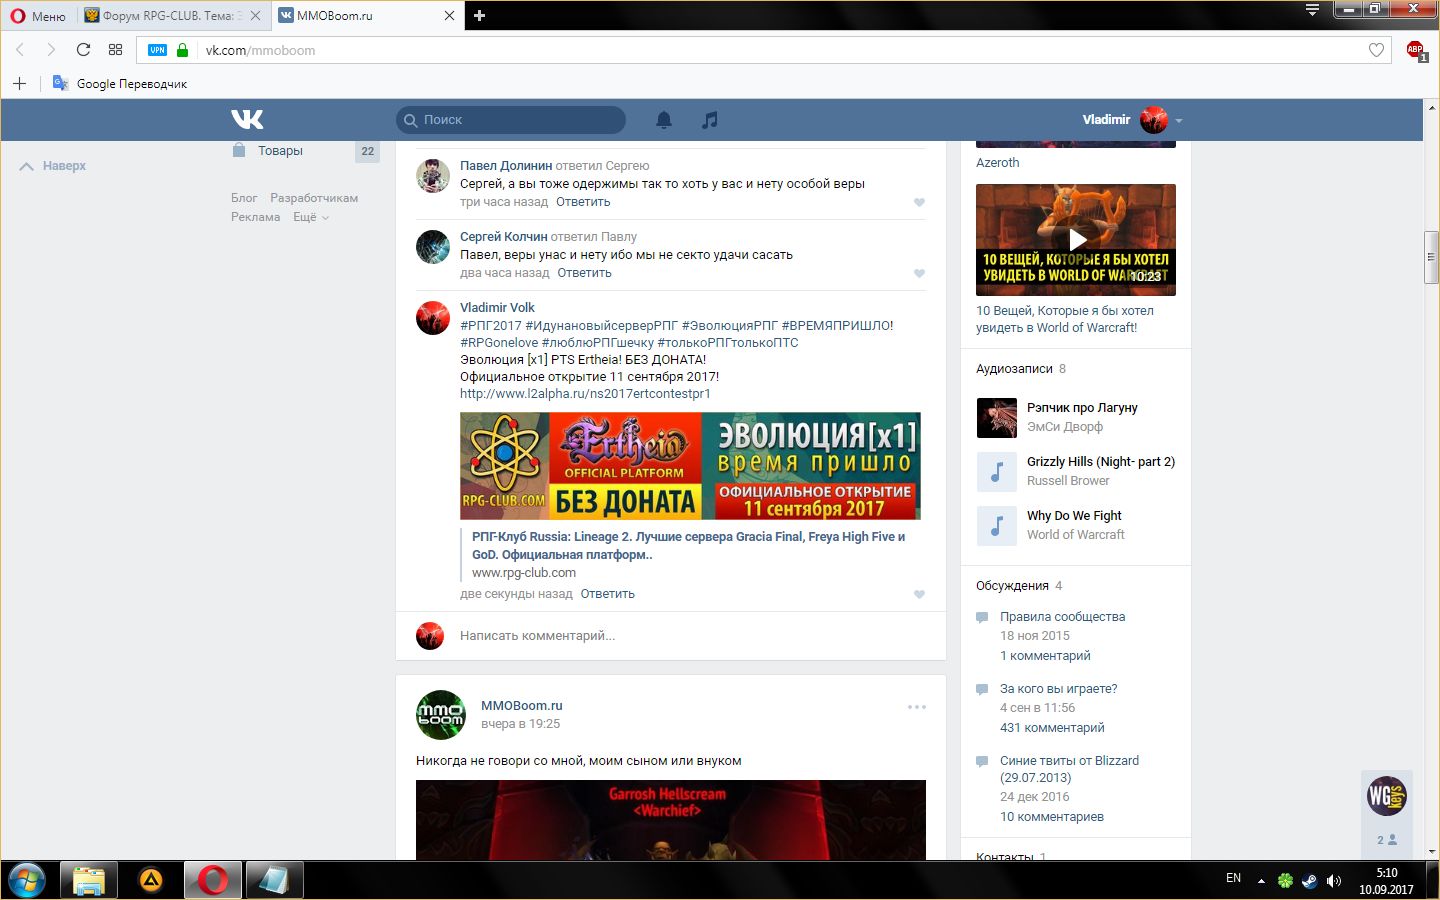Click Сергей Колчин avatar
This screenshot has width=1440, height=900.
pyautogui.click(x=433, y=246)
